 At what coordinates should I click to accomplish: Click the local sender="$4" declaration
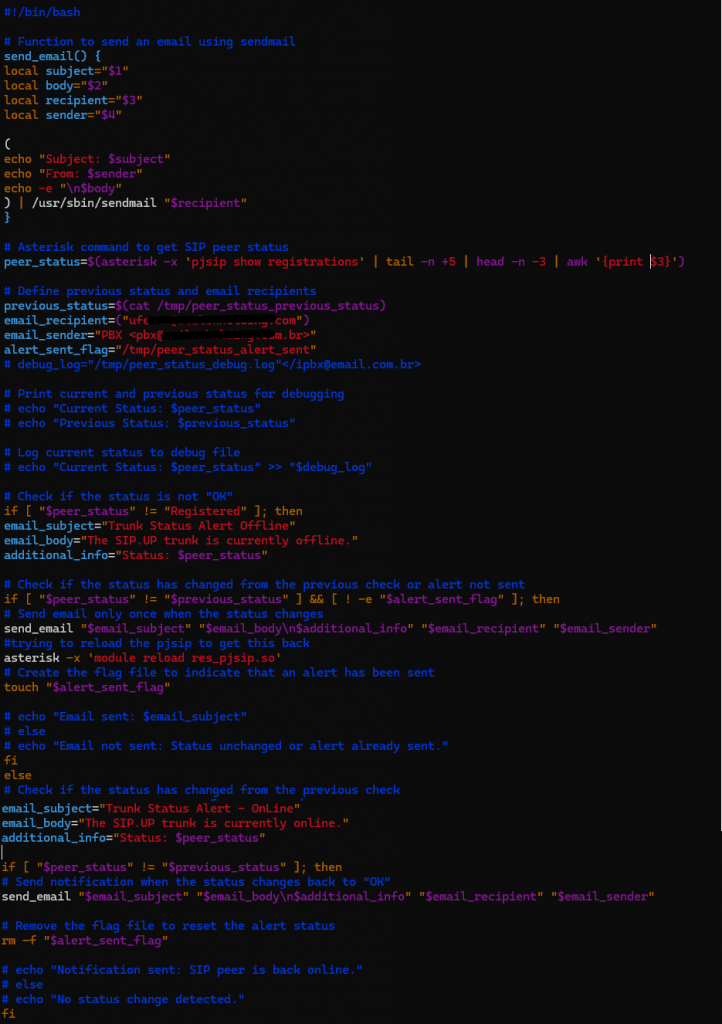[62, 115]
